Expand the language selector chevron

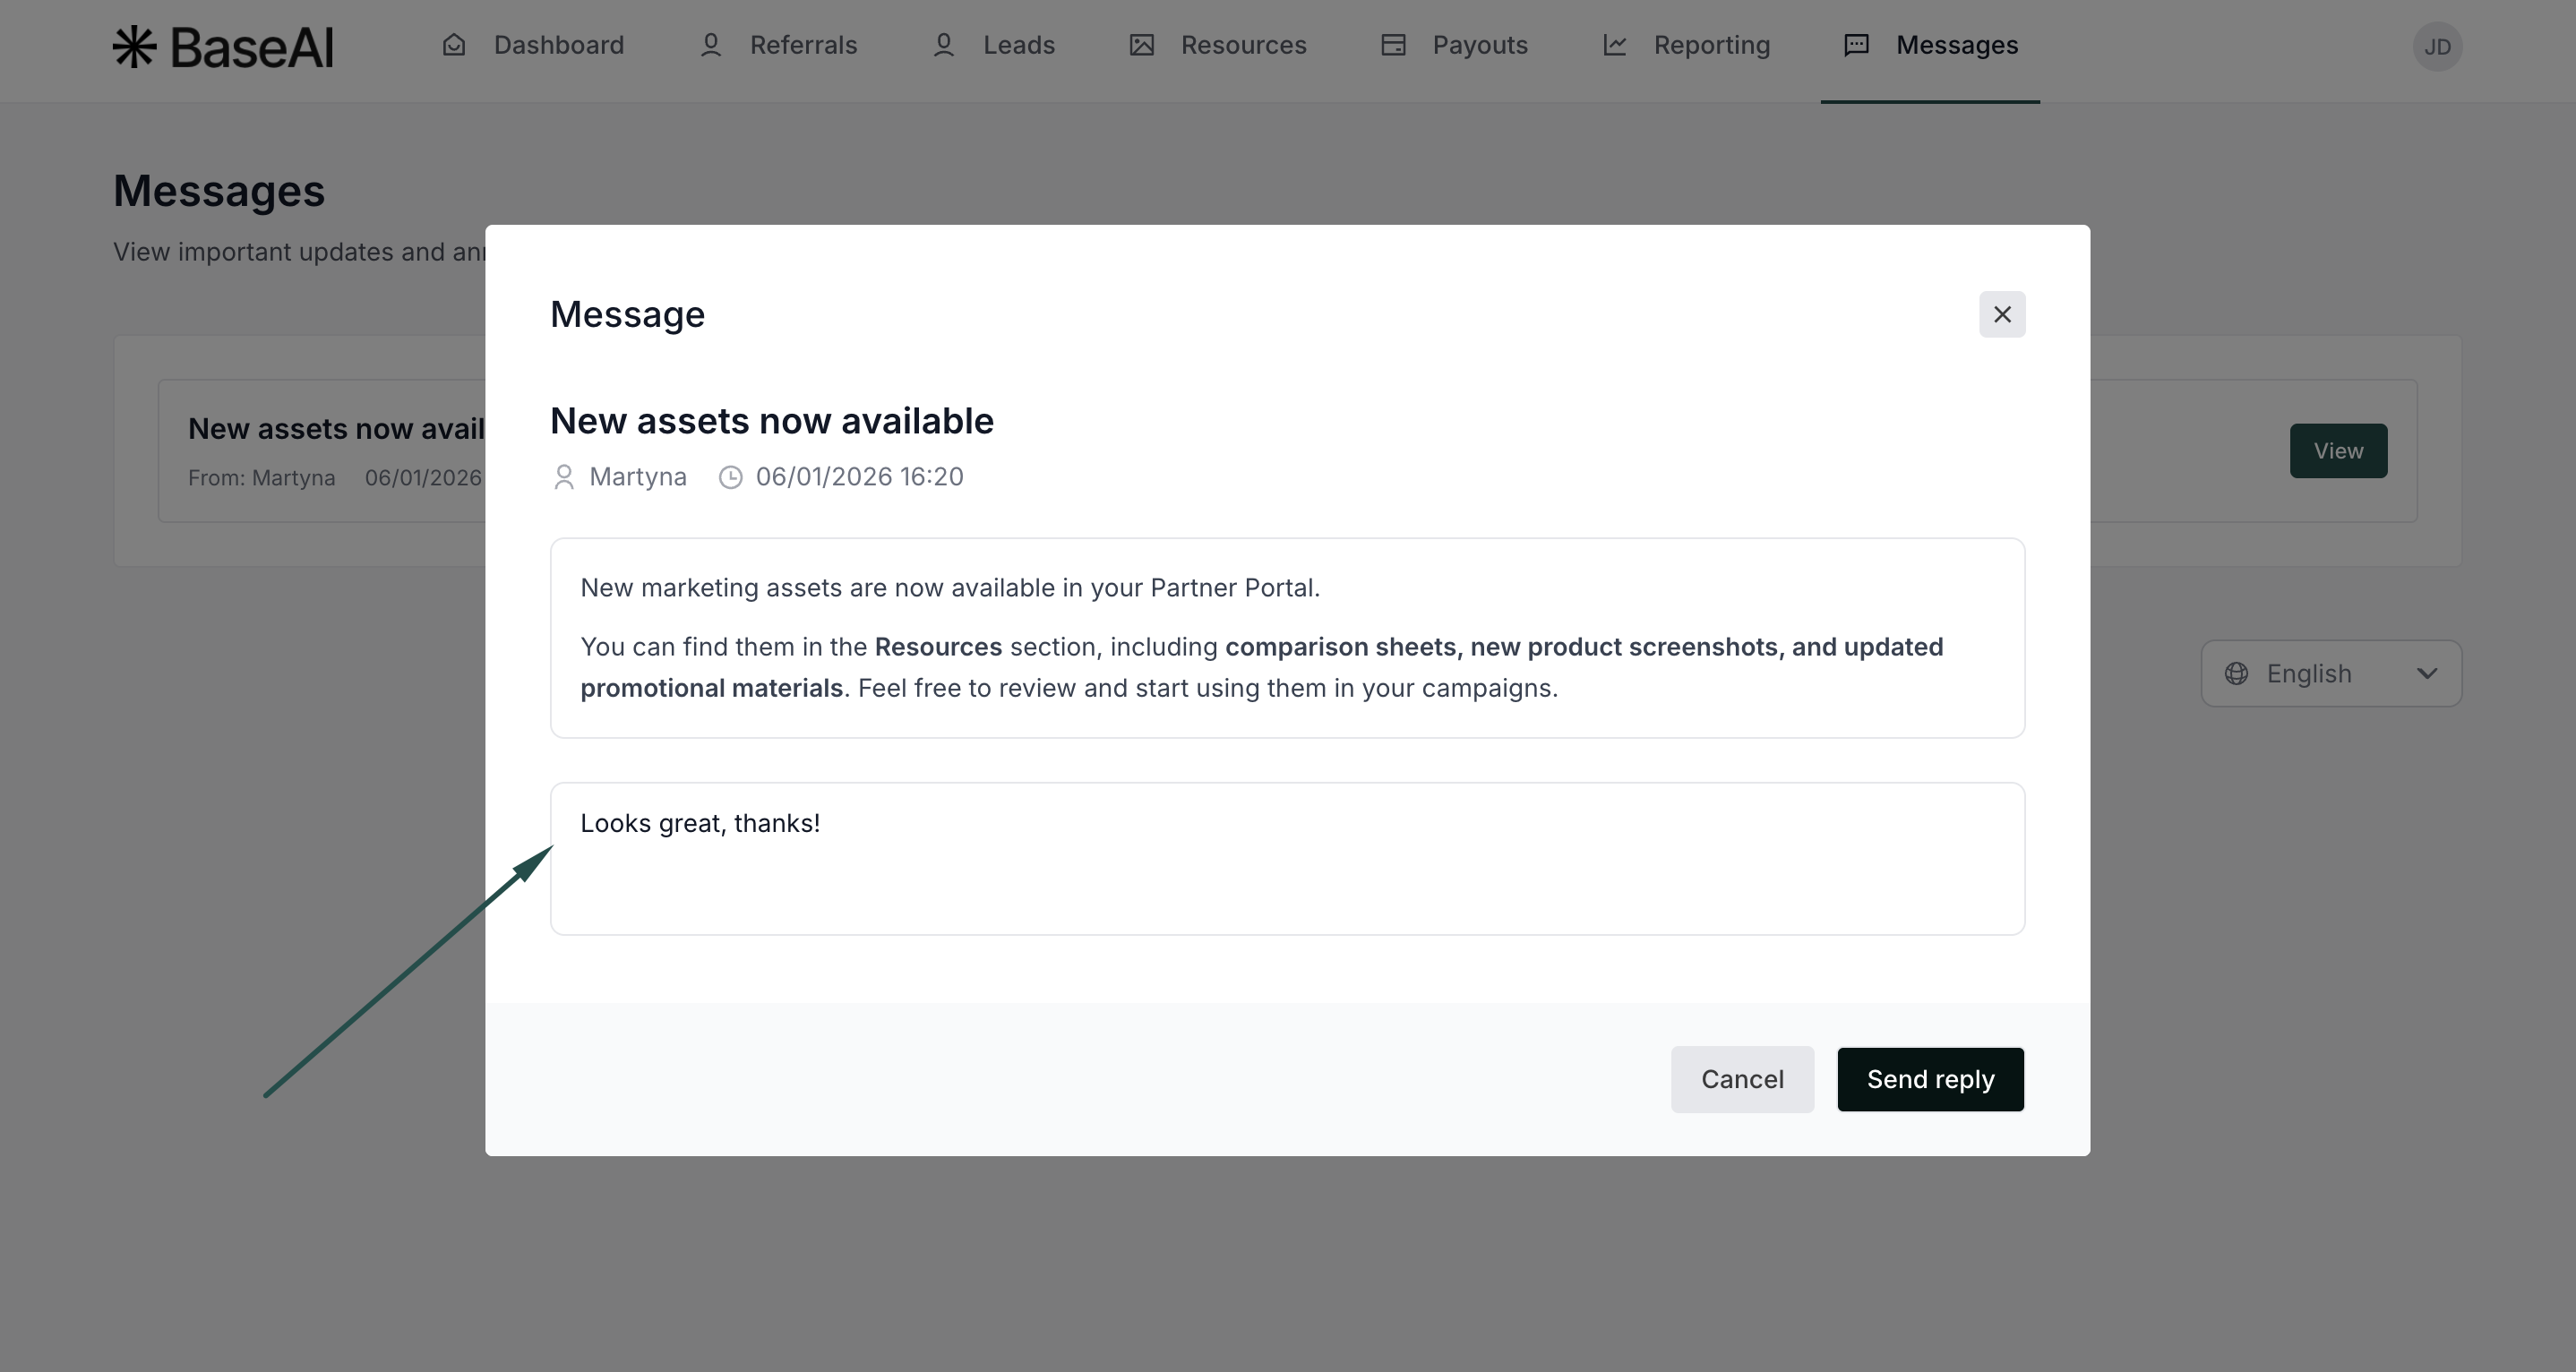pyautogui.click(x=2427, y=674)
